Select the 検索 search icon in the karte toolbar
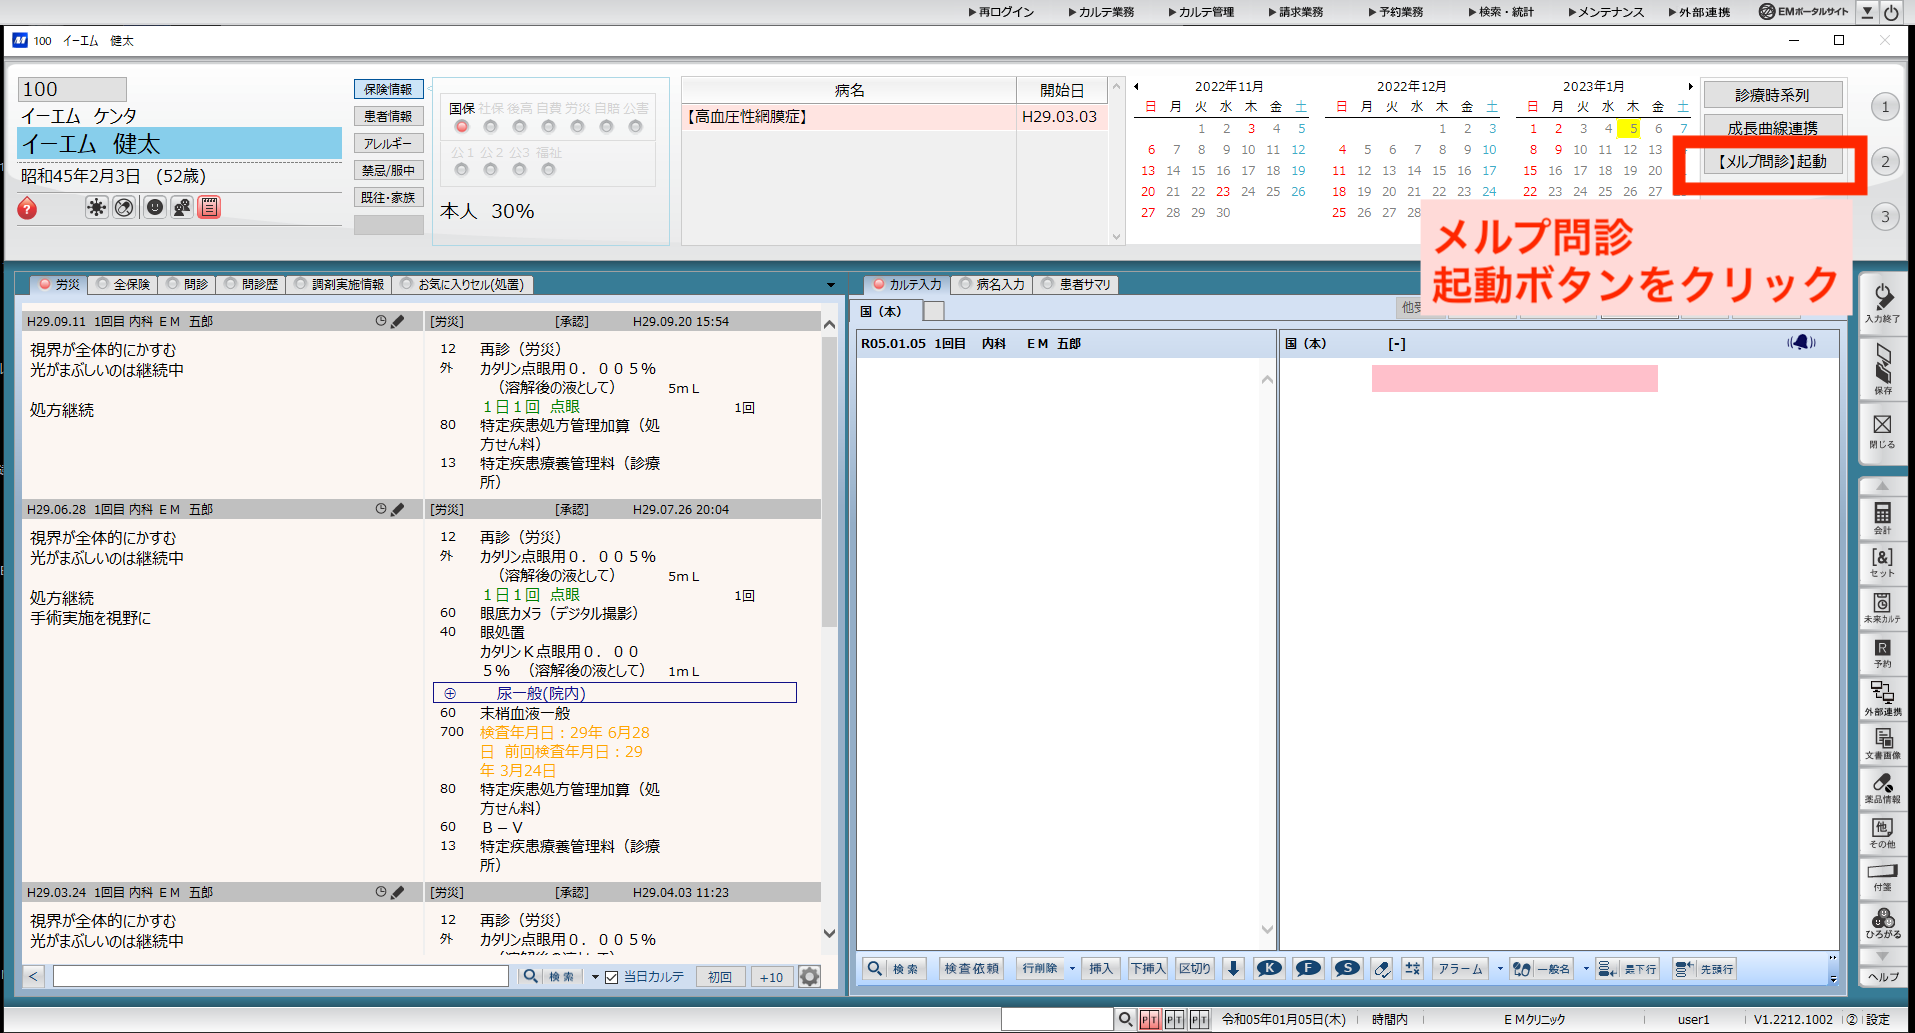 (874, 968)
